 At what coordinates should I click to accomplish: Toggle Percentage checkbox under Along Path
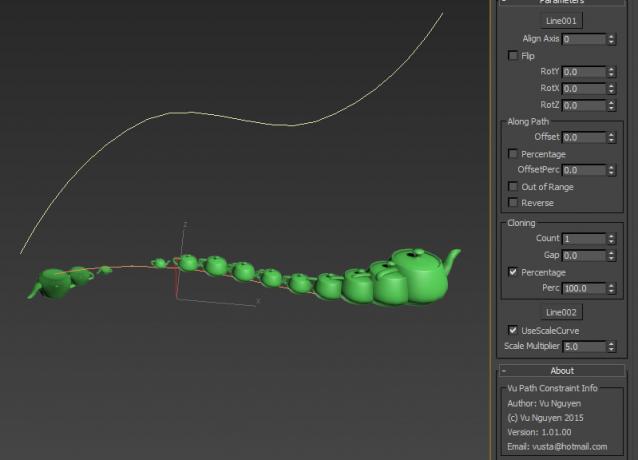(514, 154)
